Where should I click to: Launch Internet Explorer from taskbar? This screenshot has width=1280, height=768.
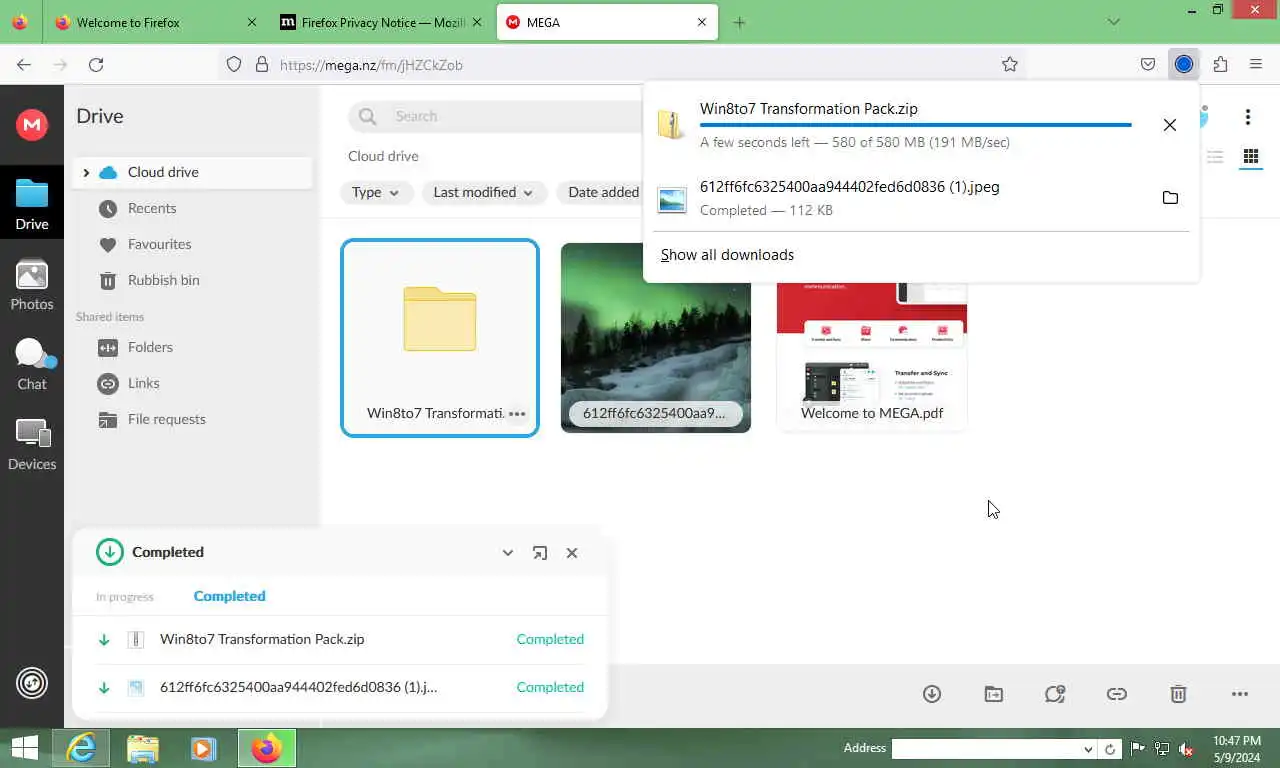[x=80, y=748]
